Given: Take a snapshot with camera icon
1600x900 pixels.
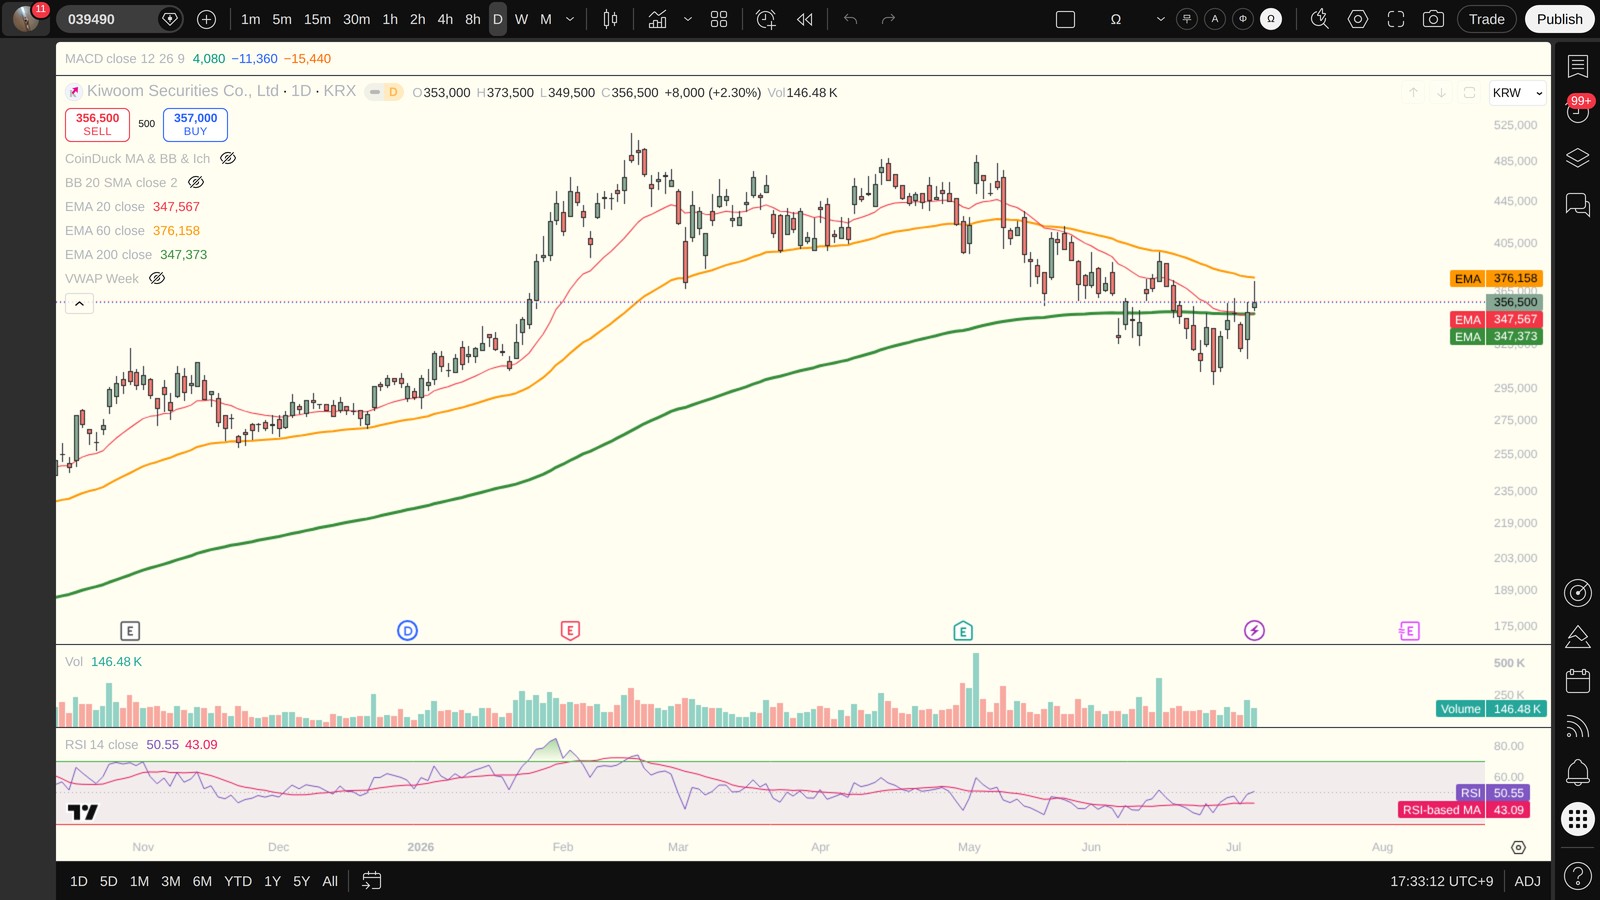Looking at the screenshot, I should (1433, 19).
